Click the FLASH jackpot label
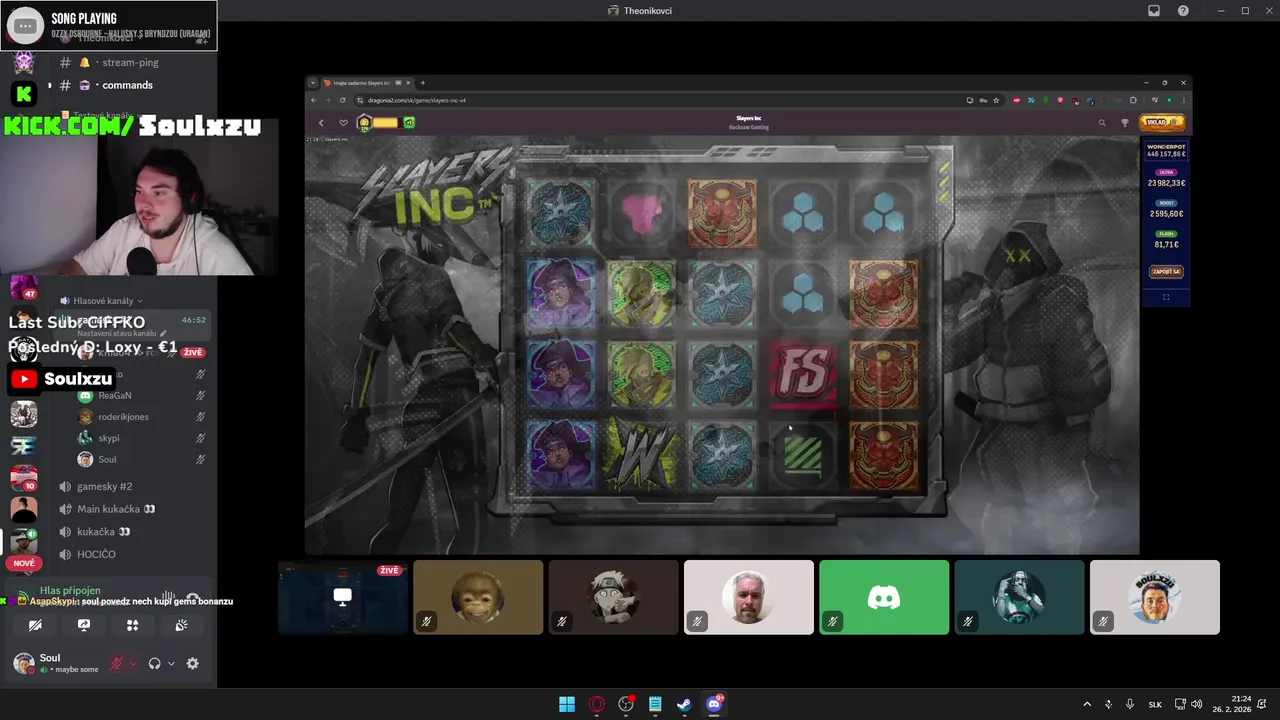1280x720 pixels. tap(1166, 234)
